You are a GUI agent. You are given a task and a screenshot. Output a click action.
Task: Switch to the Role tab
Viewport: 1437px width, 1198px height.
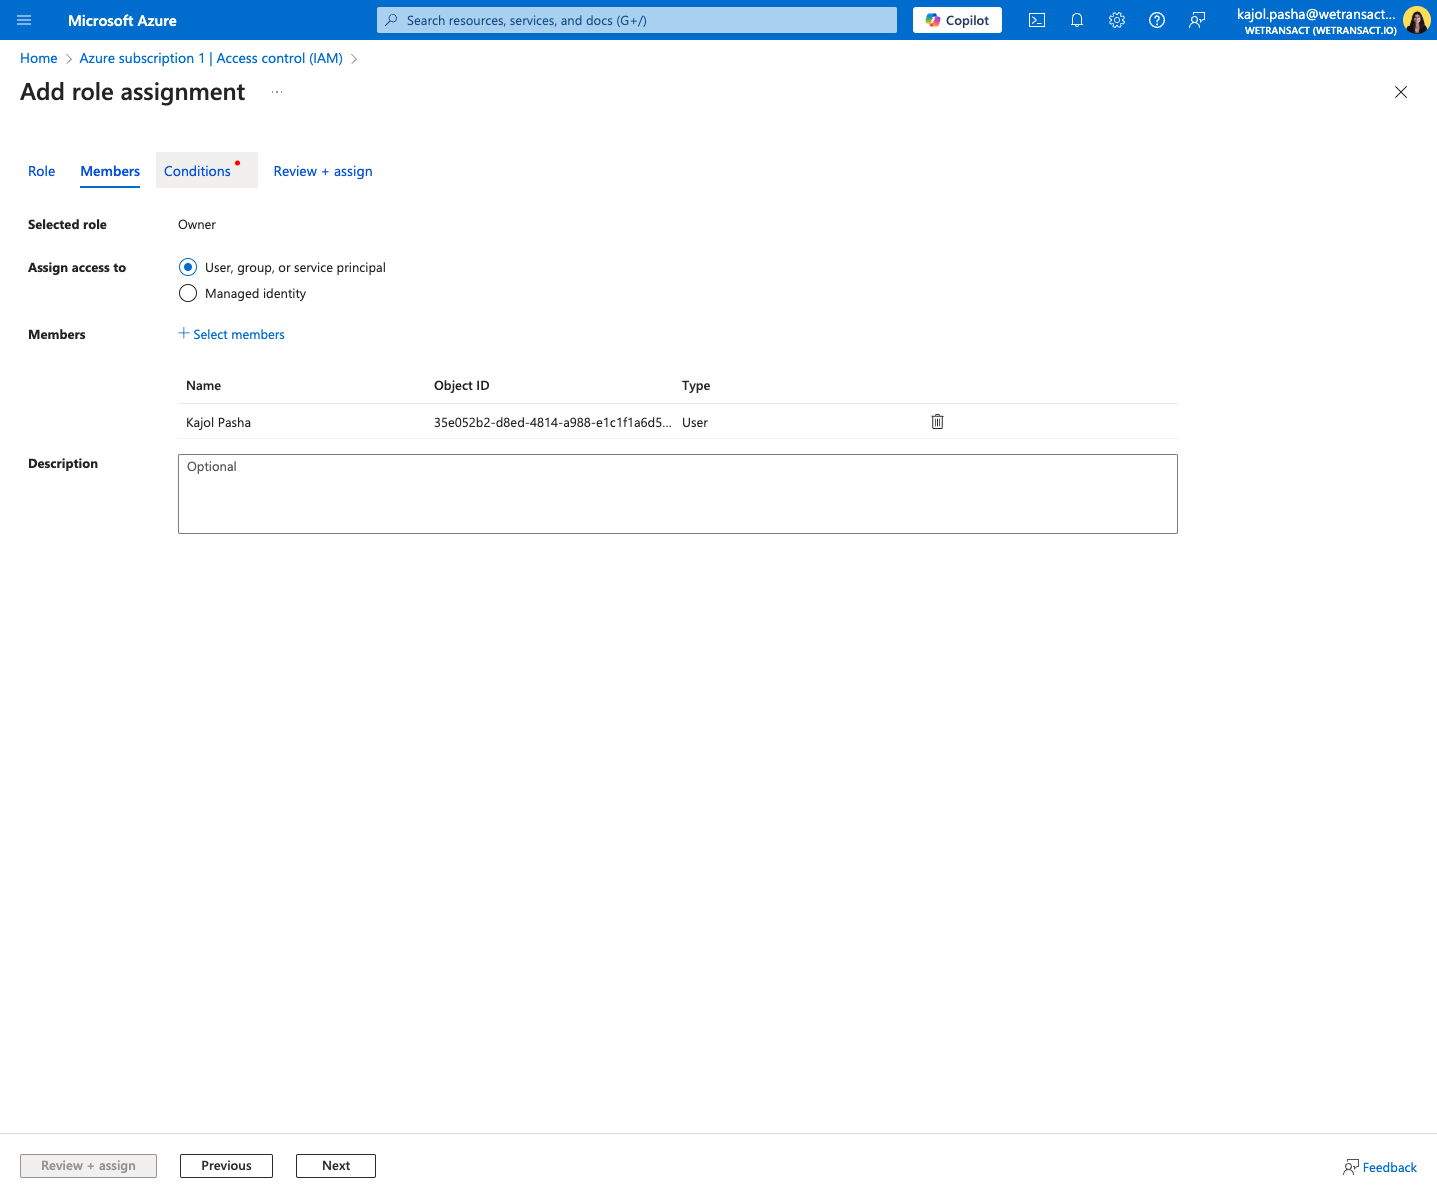(42, 171)
